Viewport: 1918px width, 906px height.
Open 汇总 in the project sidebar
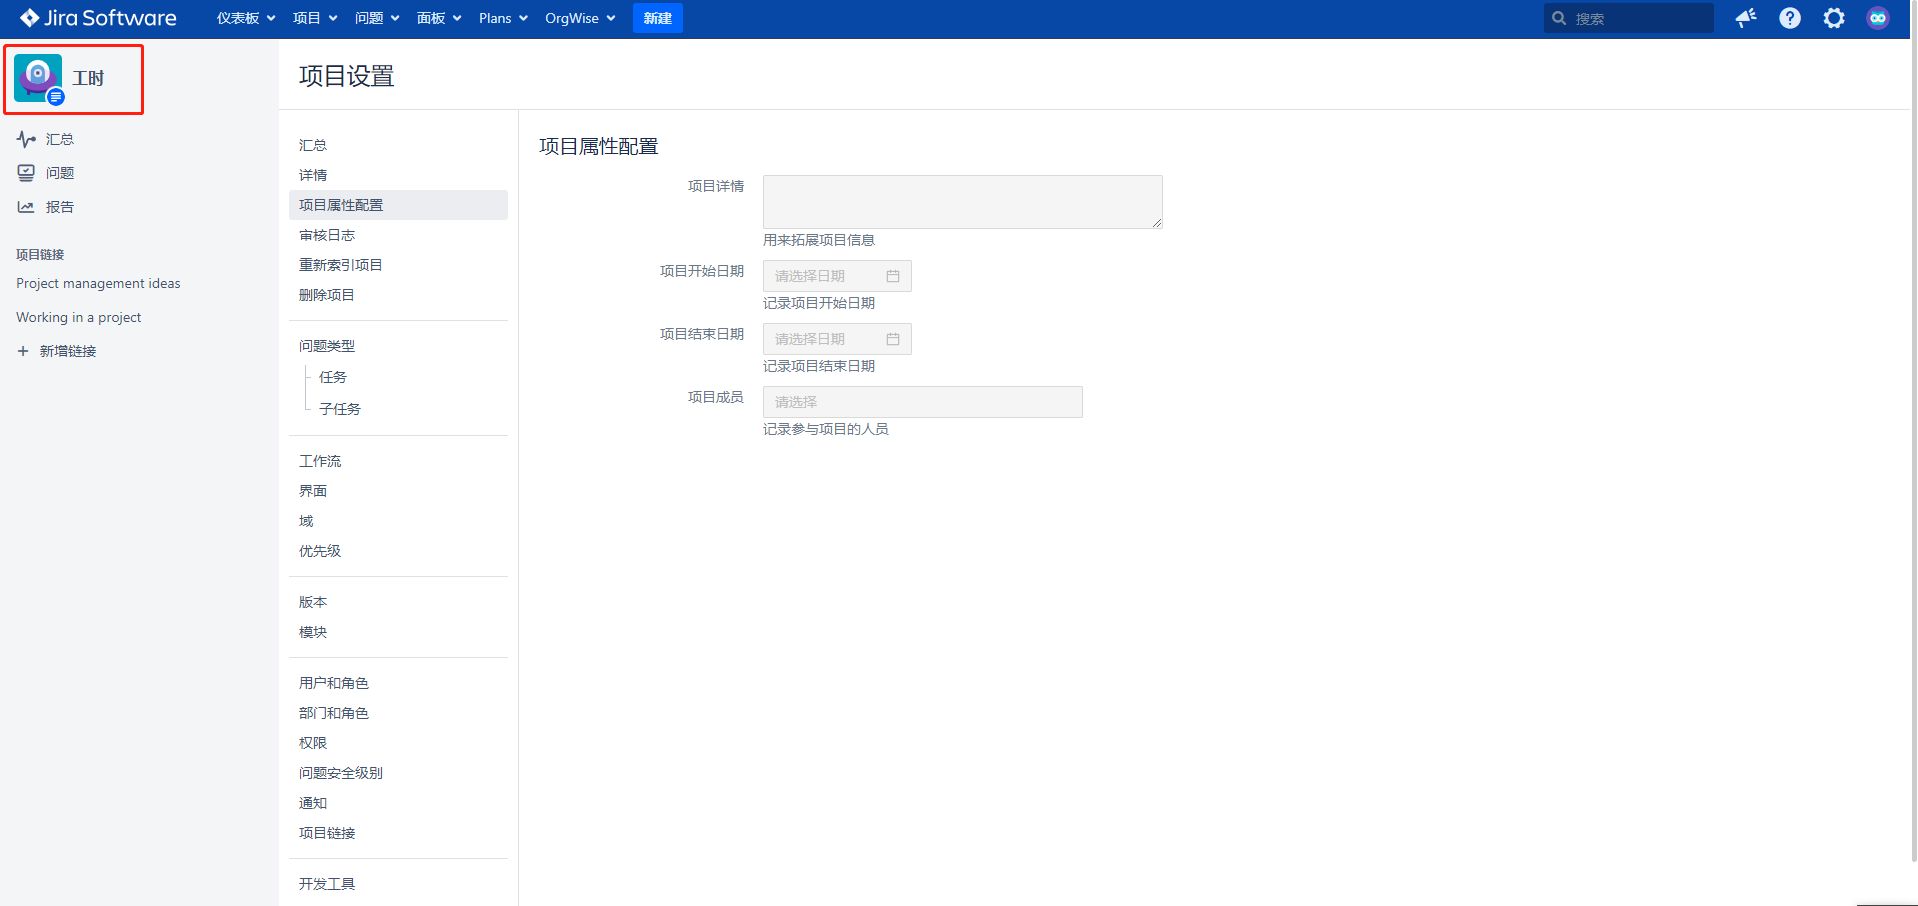click(x=59, y=139)
